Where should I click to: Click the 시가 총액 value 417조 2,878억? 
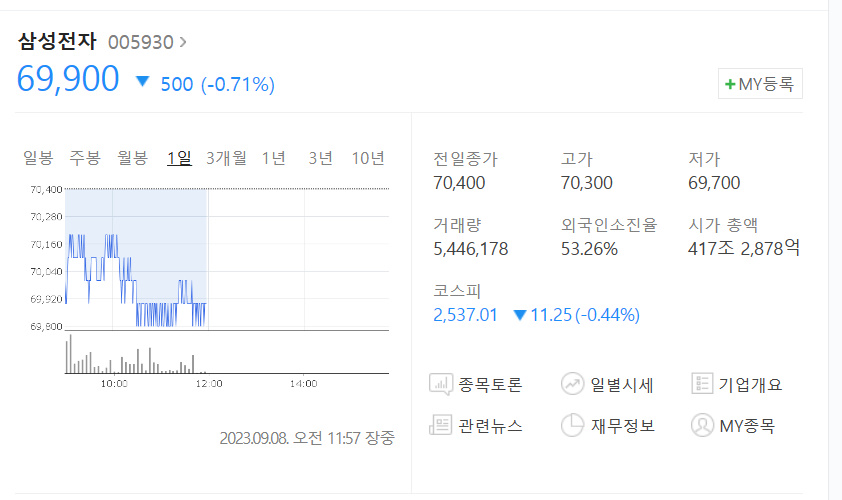pyautogui.click(x=744, y=248)
